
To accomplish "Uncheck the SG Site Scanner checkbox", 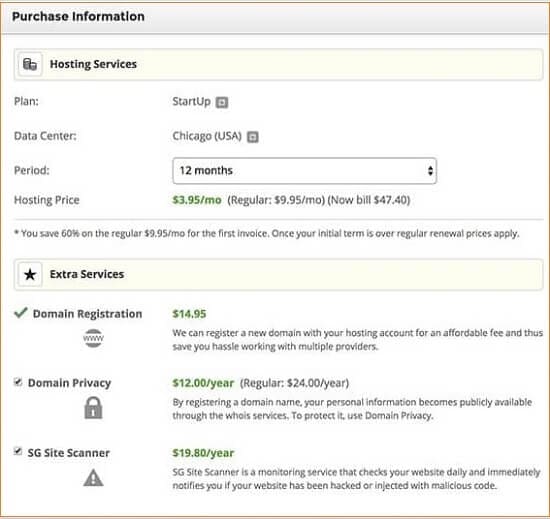I will [18, 451].
